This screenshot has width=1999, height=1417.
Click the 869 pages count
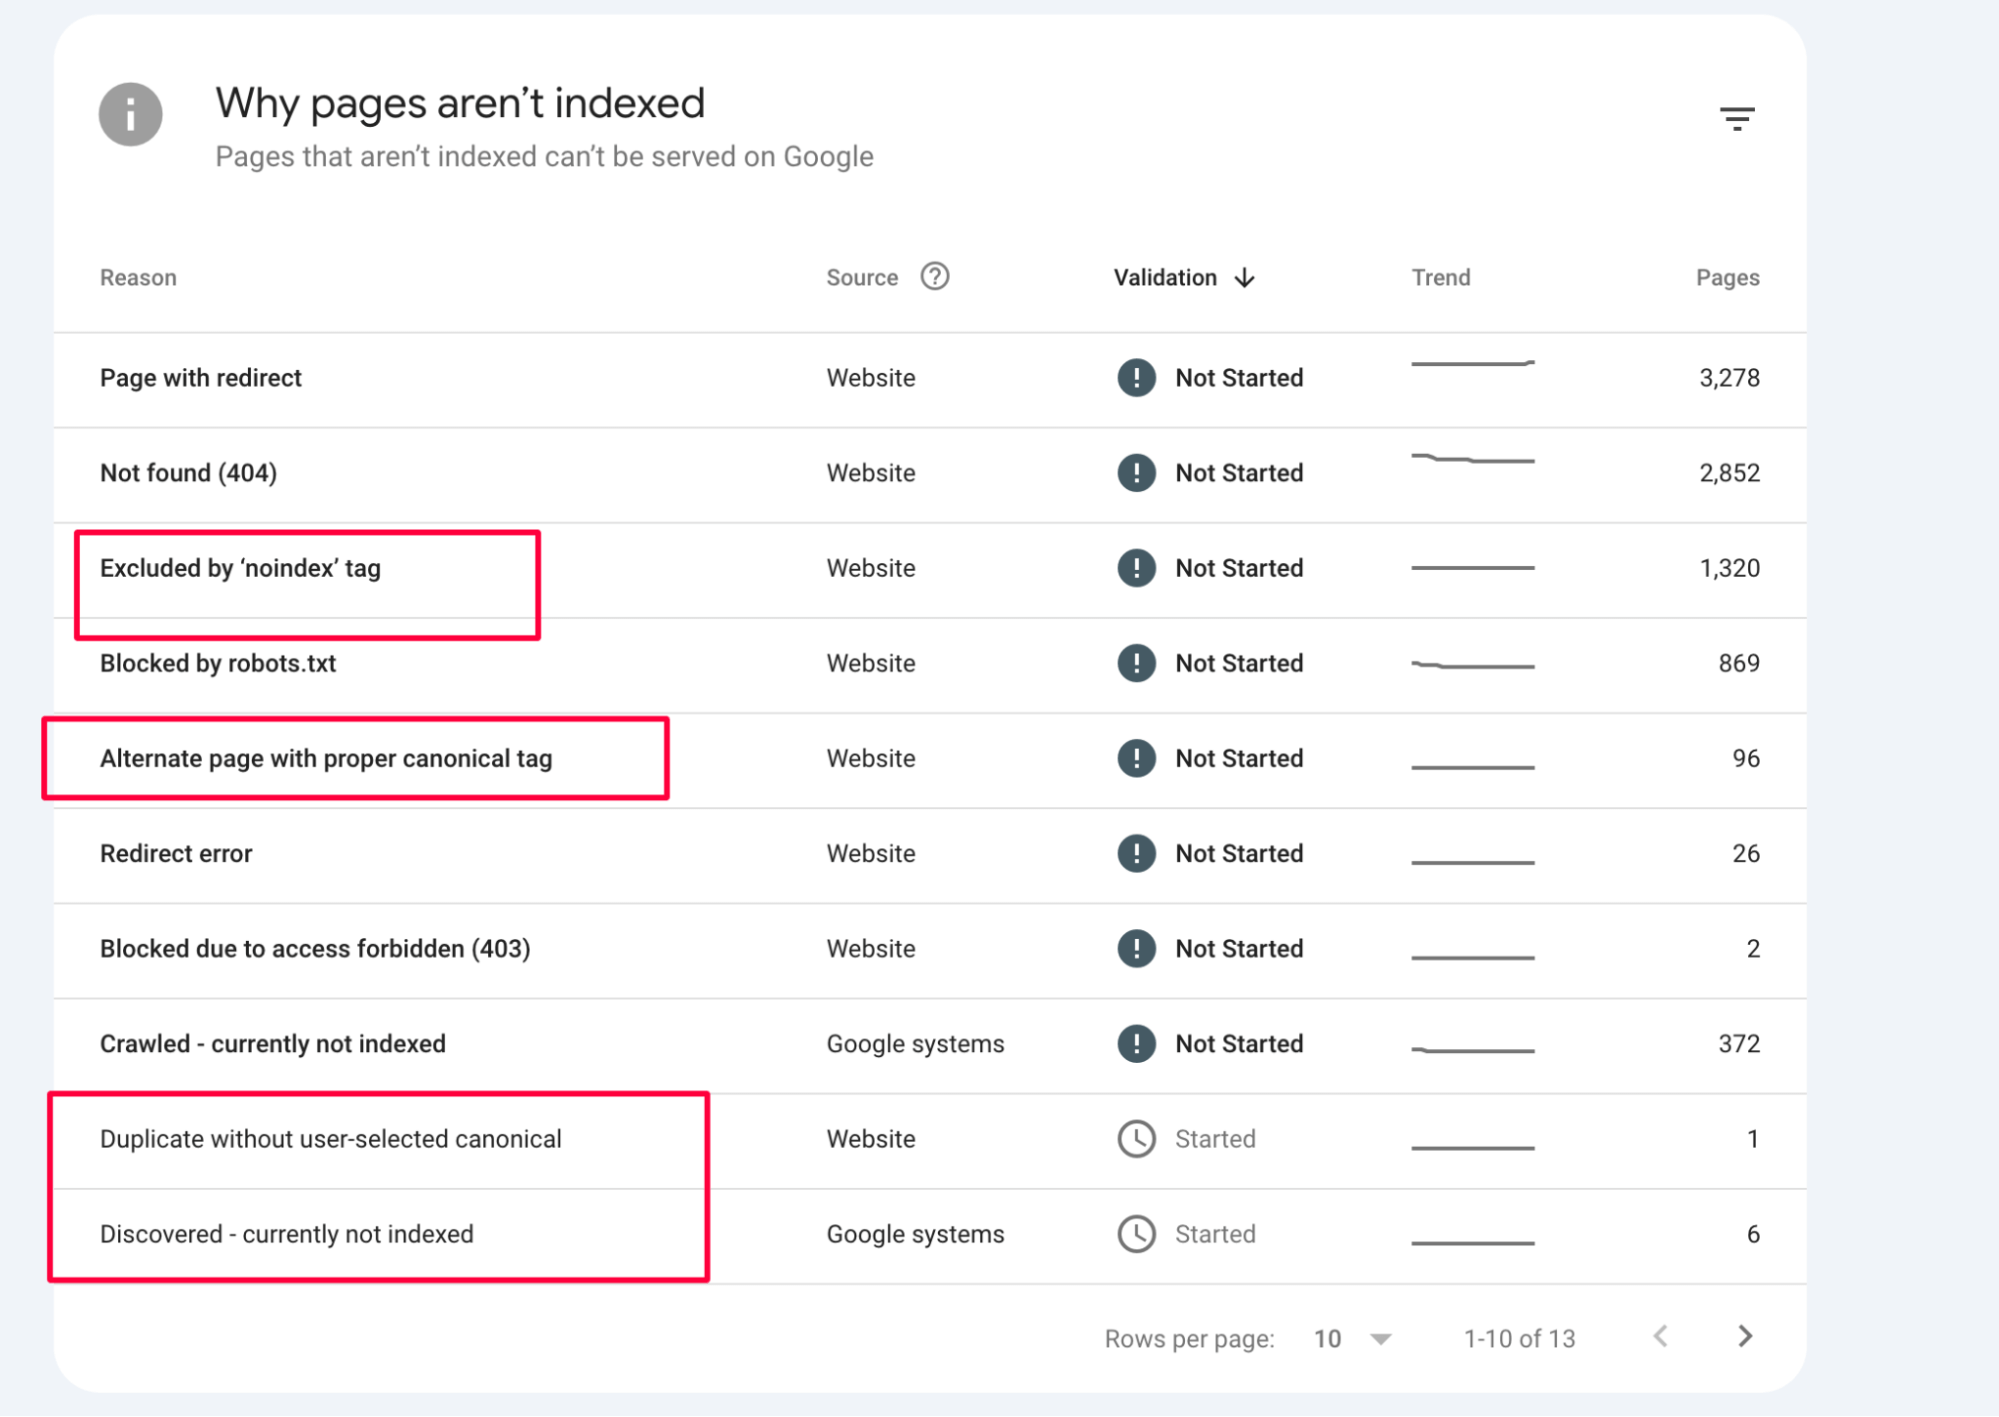click(x=1739, y=663)
